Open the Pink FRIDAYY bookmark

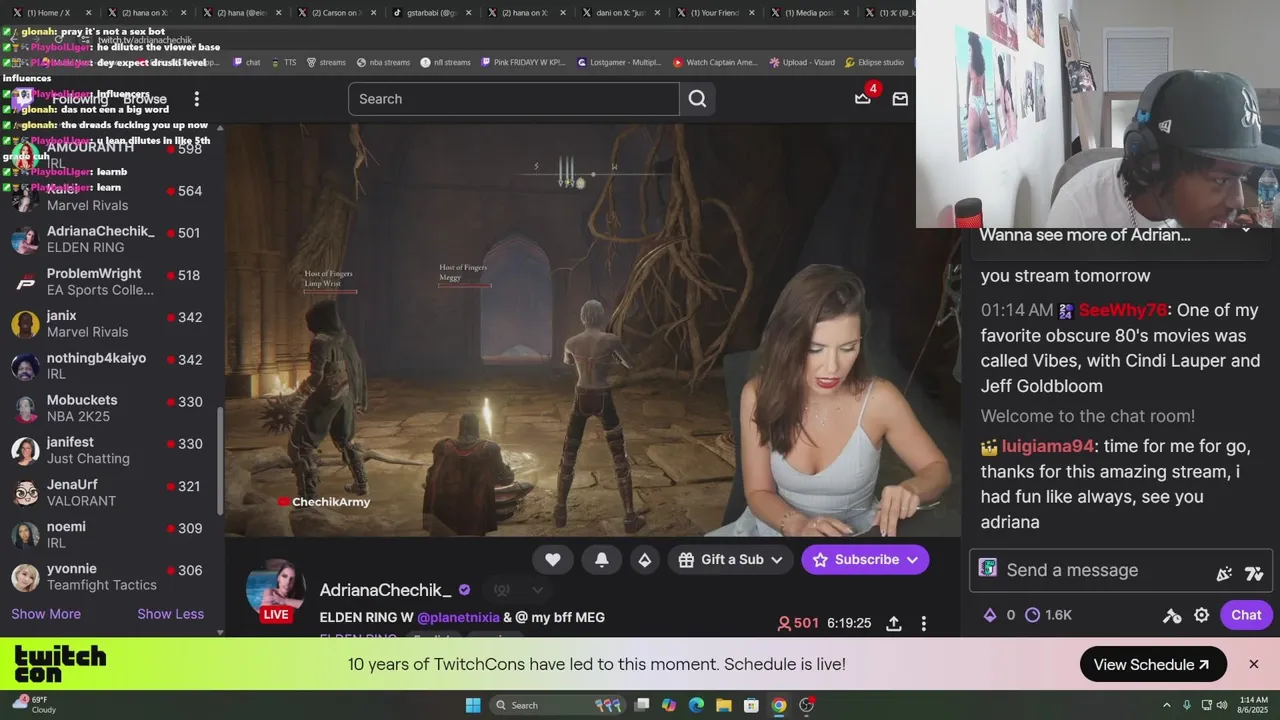525,62
